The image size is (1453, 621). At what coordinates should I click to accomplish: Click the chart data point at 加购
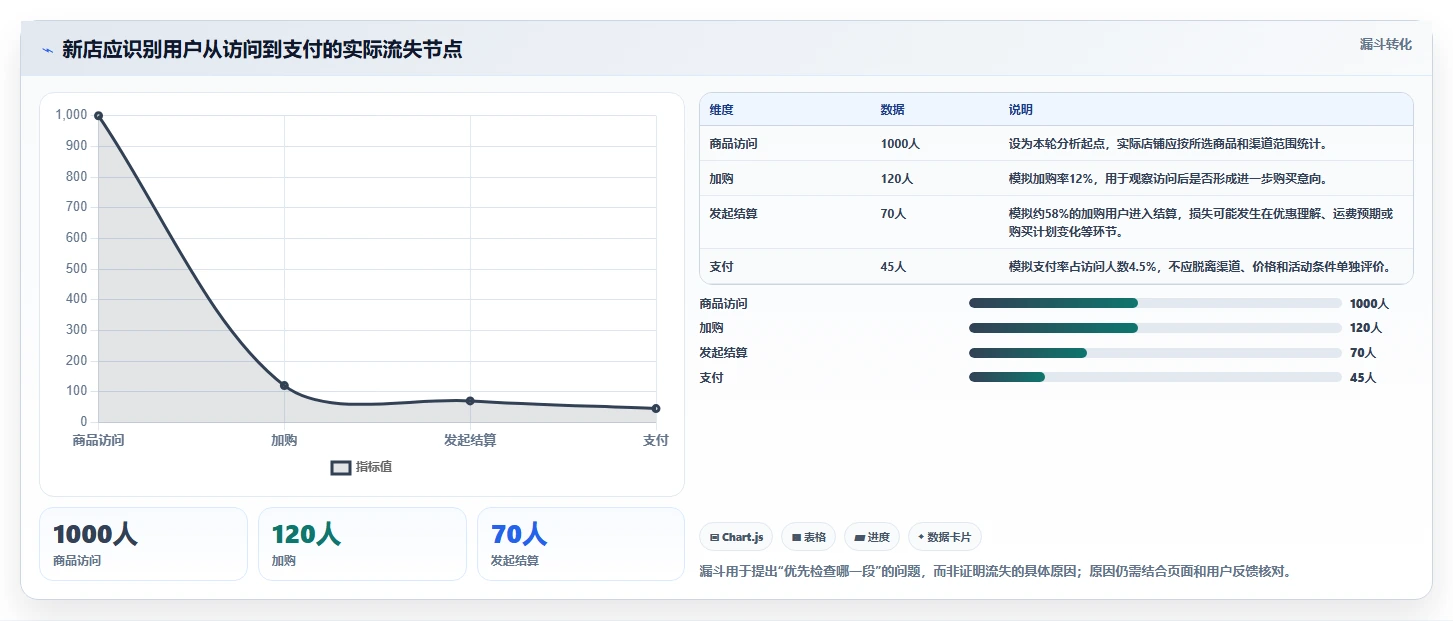(x=284, y=386)
